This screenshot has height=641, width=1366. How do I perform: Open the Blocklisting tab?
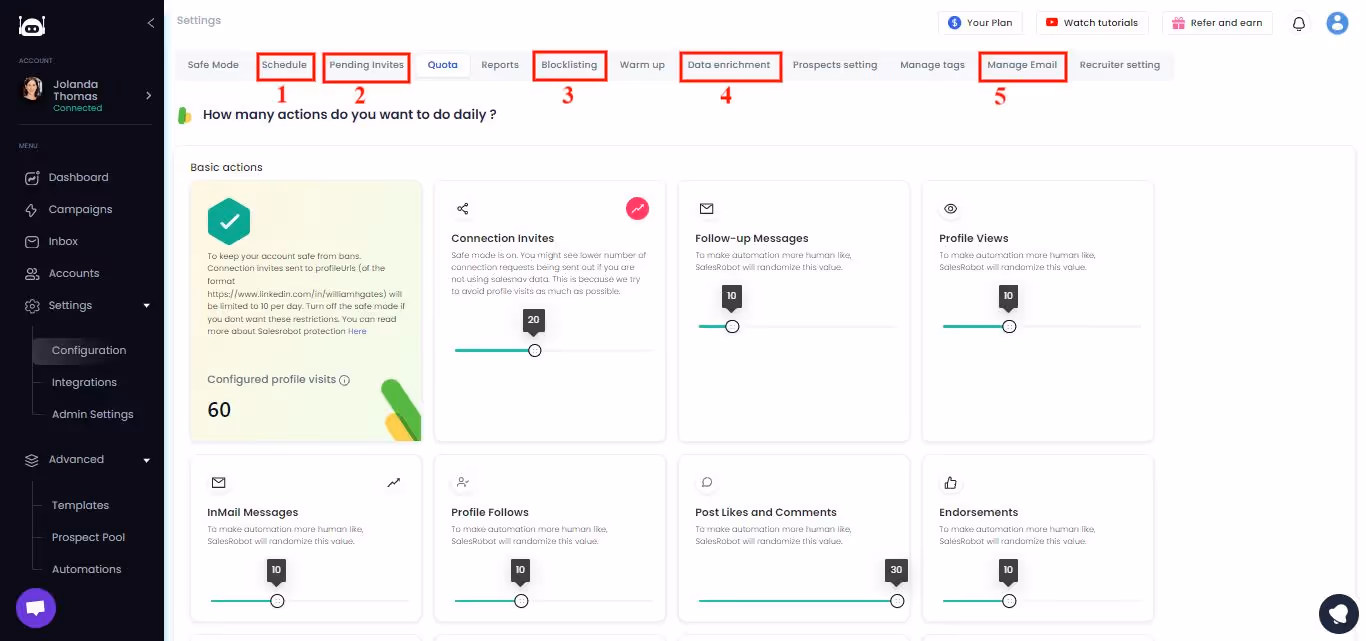pos(569,64)
